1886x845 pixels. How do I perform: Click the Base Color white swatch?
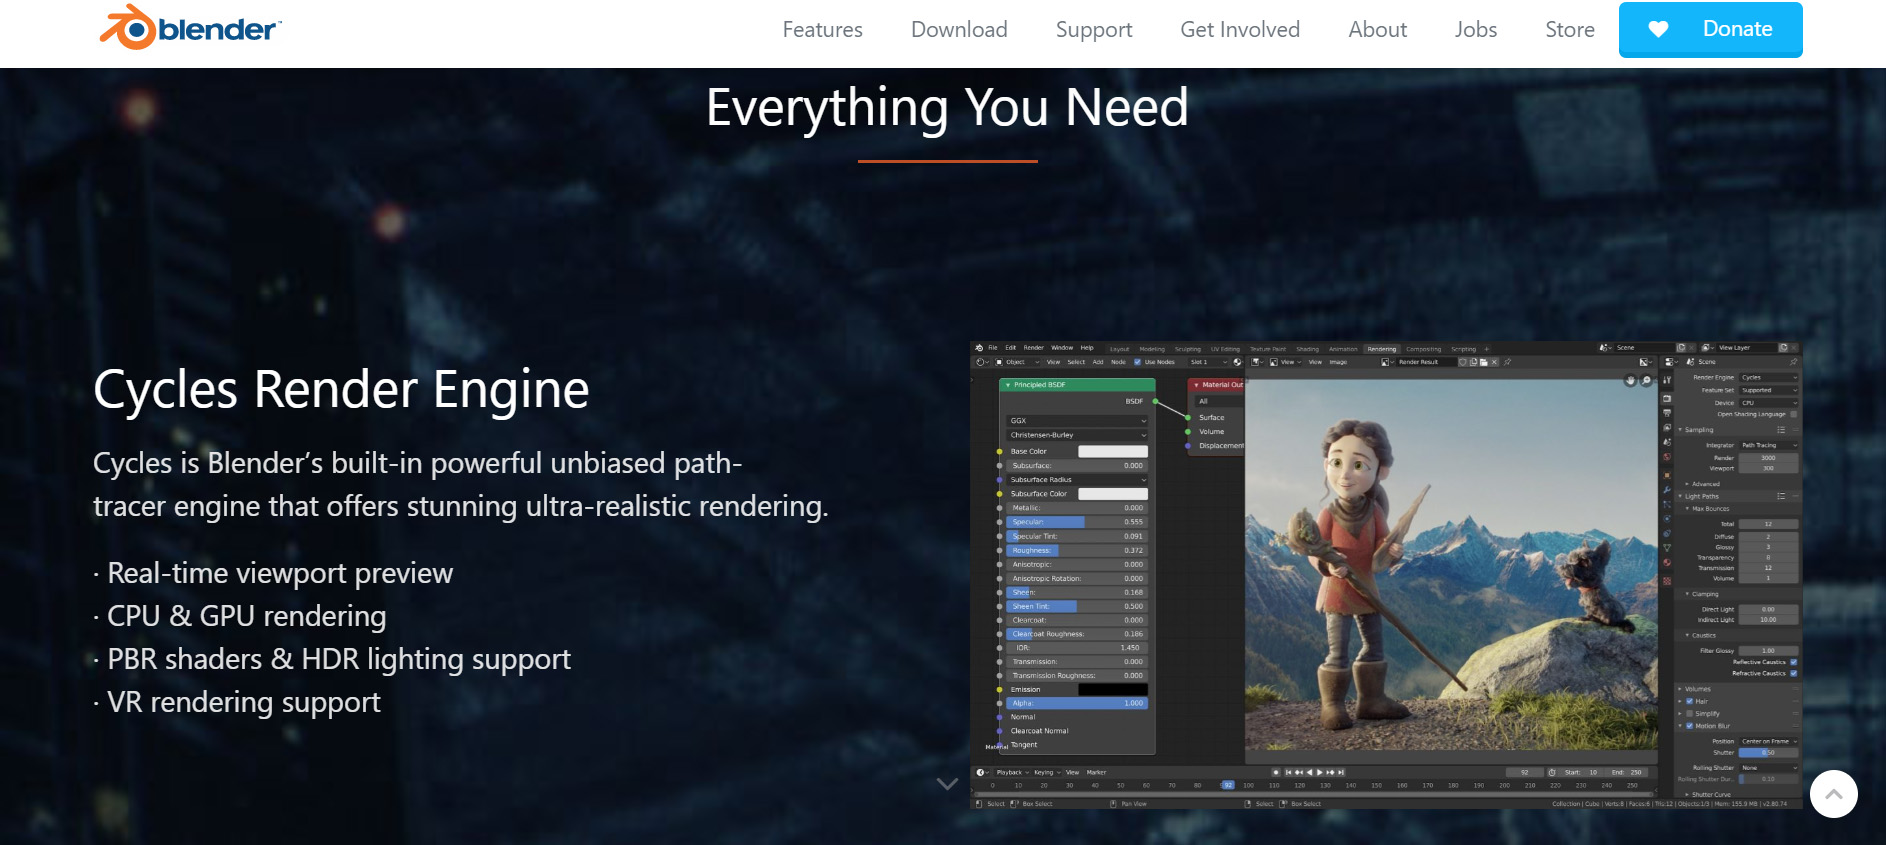(x=1112, y=451)
